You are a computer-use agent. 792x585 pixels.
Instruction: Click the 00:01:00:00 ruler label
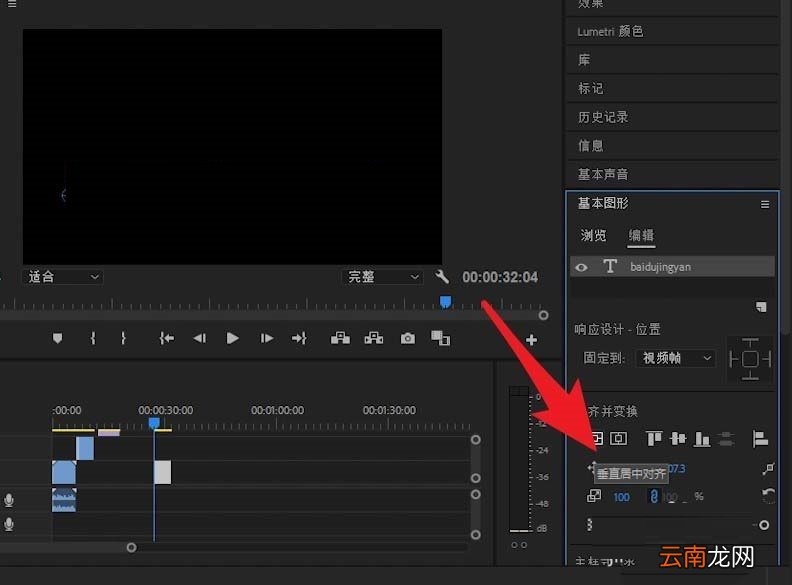(277, 410)
